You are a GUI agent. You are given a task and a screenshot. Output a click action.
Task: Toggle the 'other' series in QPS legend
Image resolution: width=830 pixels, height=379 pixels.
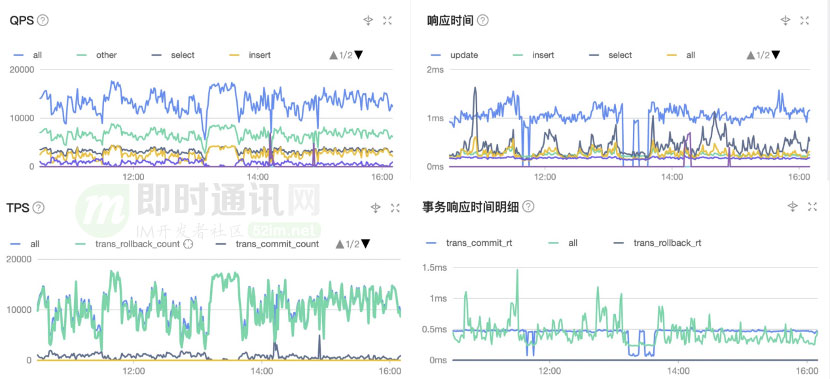pyautogui.click(x=97, y=55)
